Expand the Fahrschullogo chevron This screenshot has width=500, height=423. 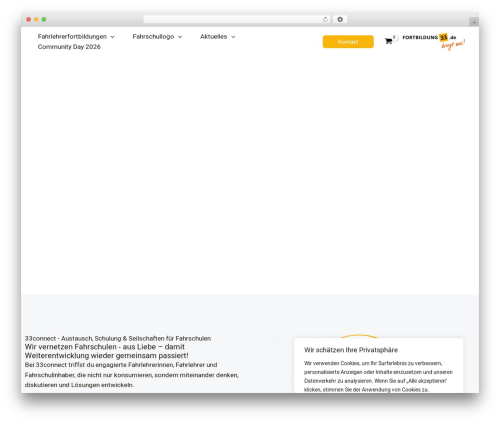tap(180, 37)
